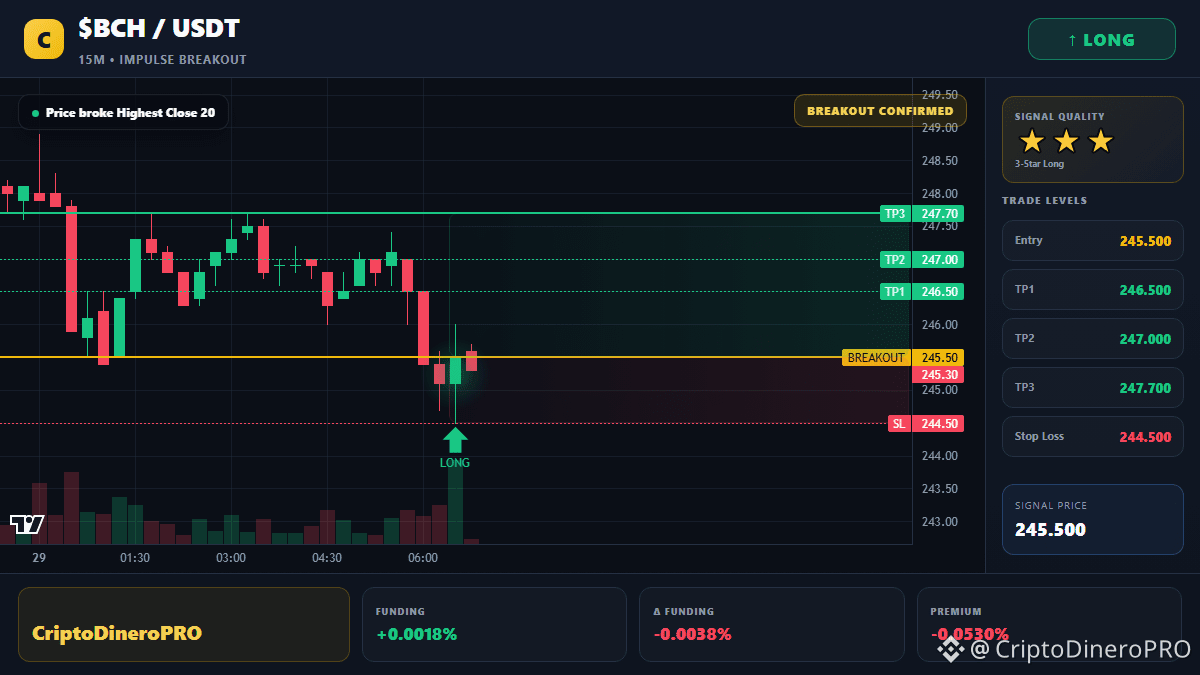Click the 04:30 time axis label
This screenshot has width=1200, height=675.
click(x=327, y=558)
